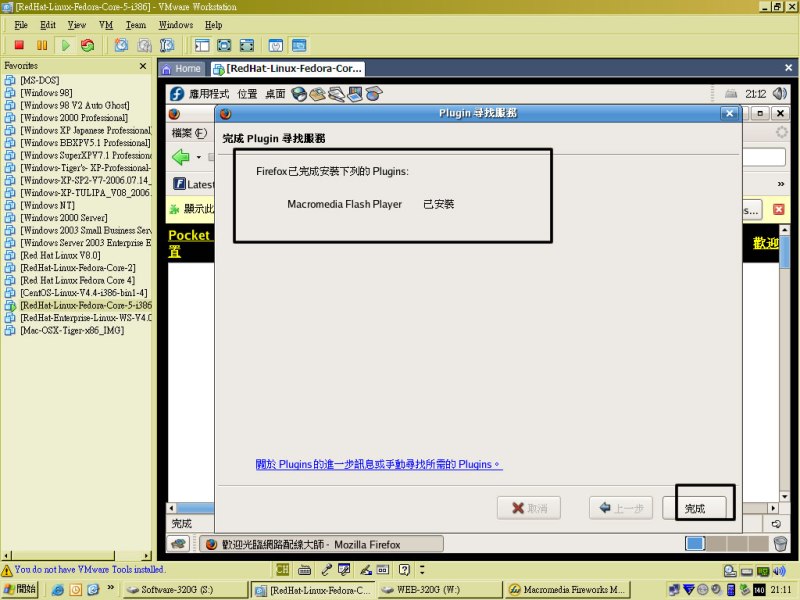Close the Favorites sidebar panel
This screenshot has height=600, width=800.
tap(143, 66)
